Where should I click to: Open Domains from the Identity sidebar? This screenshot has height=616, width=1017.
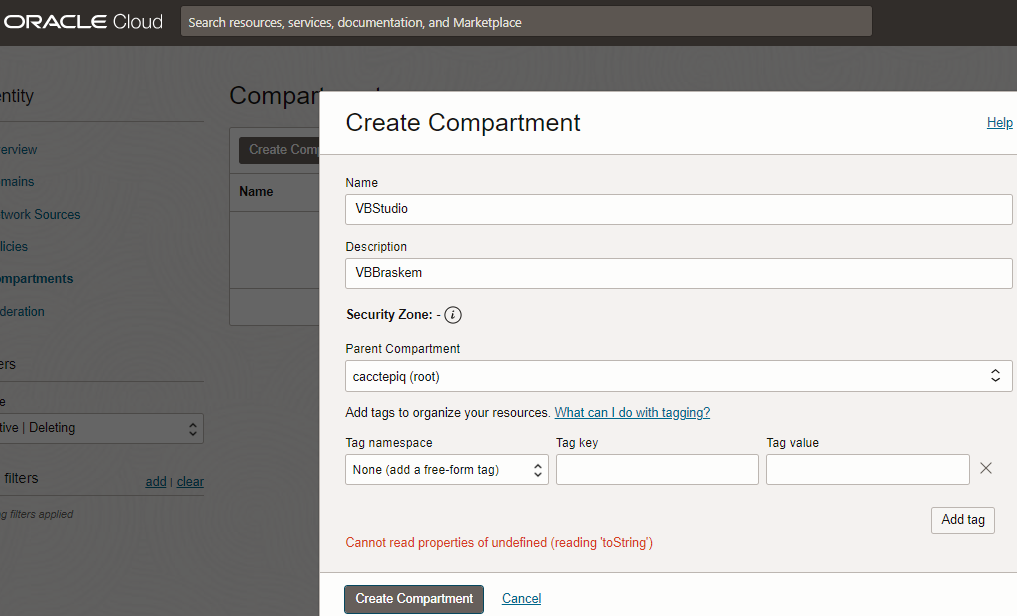pos(15,181)
